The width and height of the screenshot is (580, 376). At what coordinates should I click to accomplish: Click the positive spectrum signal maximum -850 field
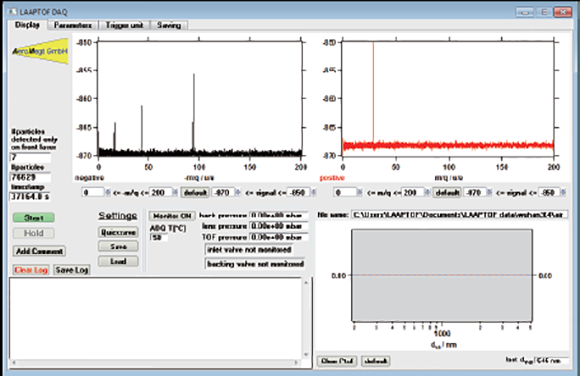550,192
